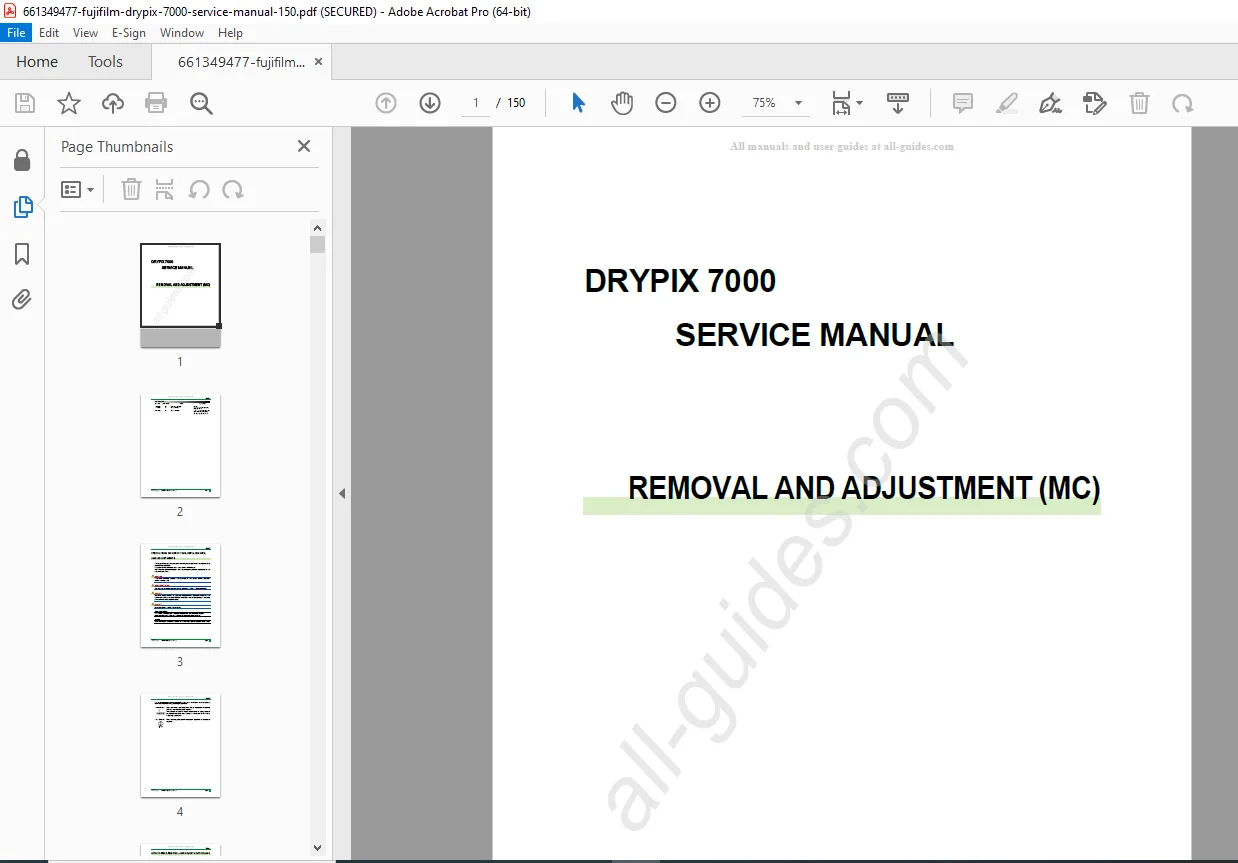Screen dimensions: 1238x863
Task: Click the thumbnails scrollbar down arrow
Action: (x=318, y=848)
